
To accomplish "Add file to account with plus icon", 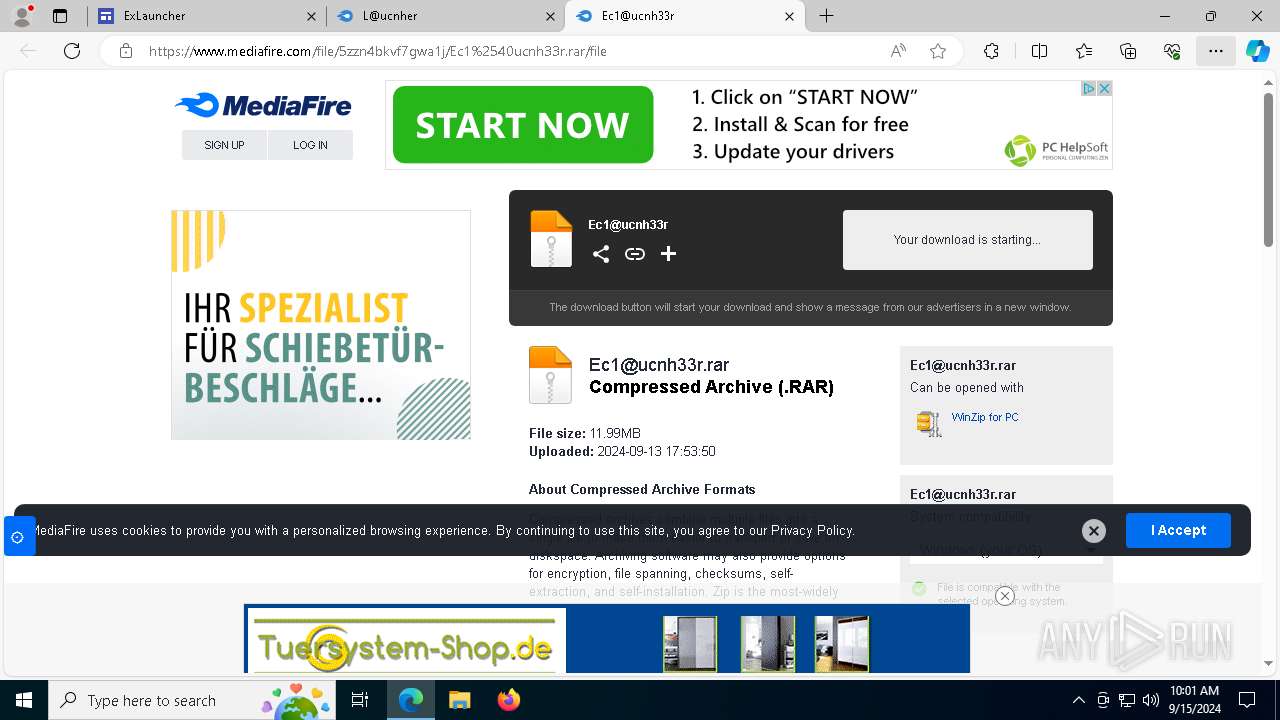I will pyautogui.click(x=669, y=254).
